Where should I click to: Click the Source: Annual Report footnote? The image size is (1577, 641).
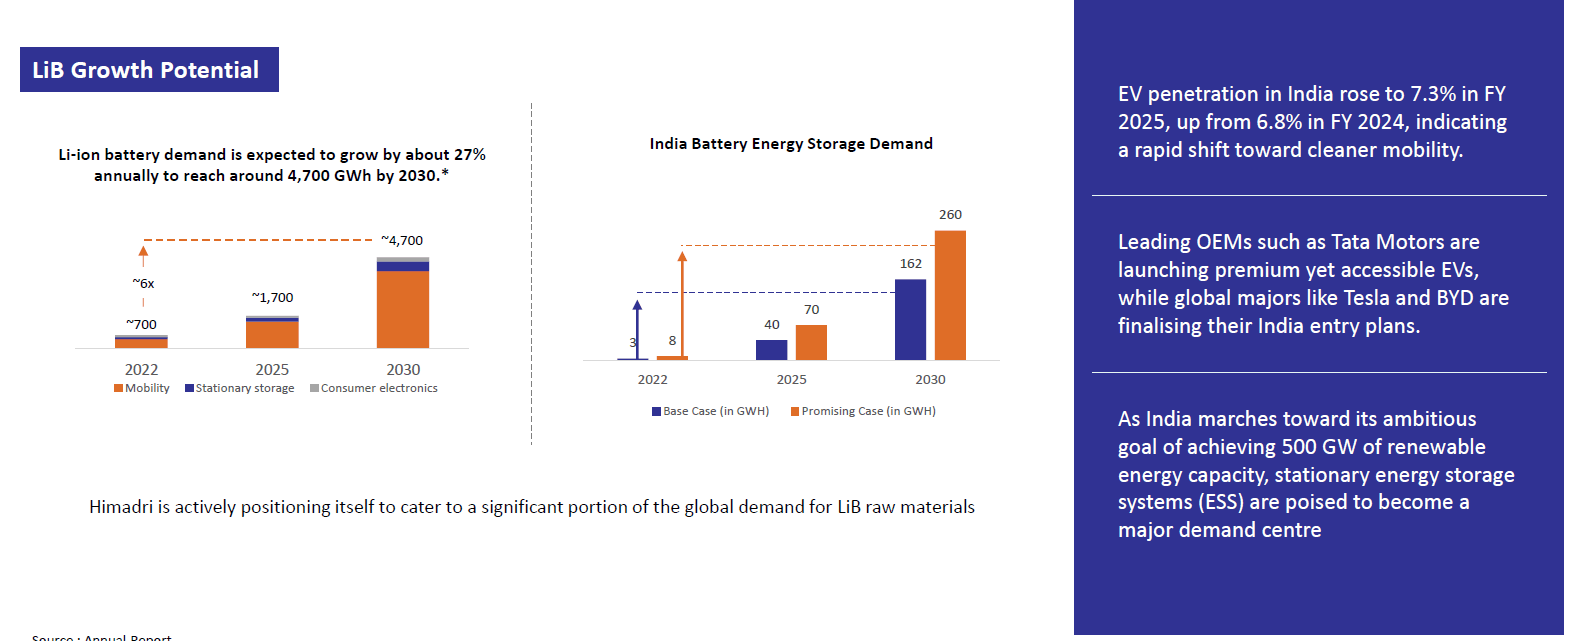101,636
